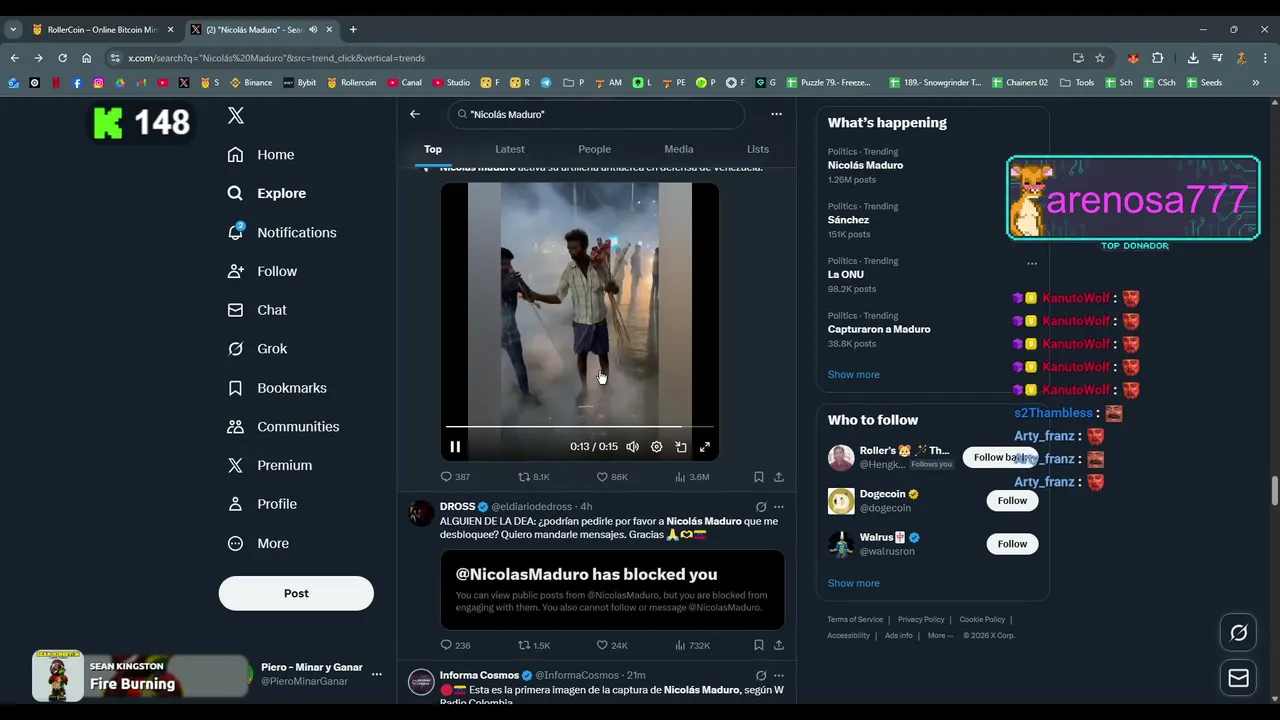View analytics of 3.6M views post
This screenshot has width=1280, height=720.
tap(692, 477)
